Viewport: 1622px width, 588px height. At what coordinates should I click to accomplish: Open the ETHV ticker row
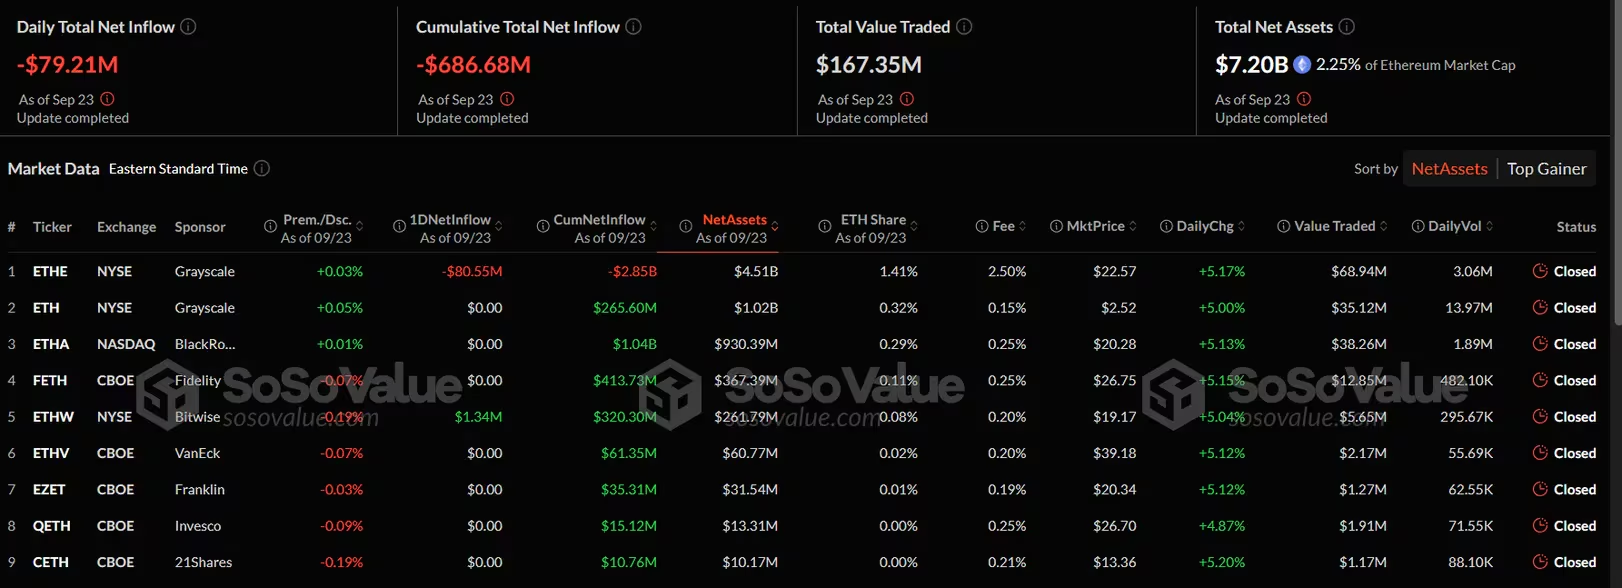tap(51, 453)
